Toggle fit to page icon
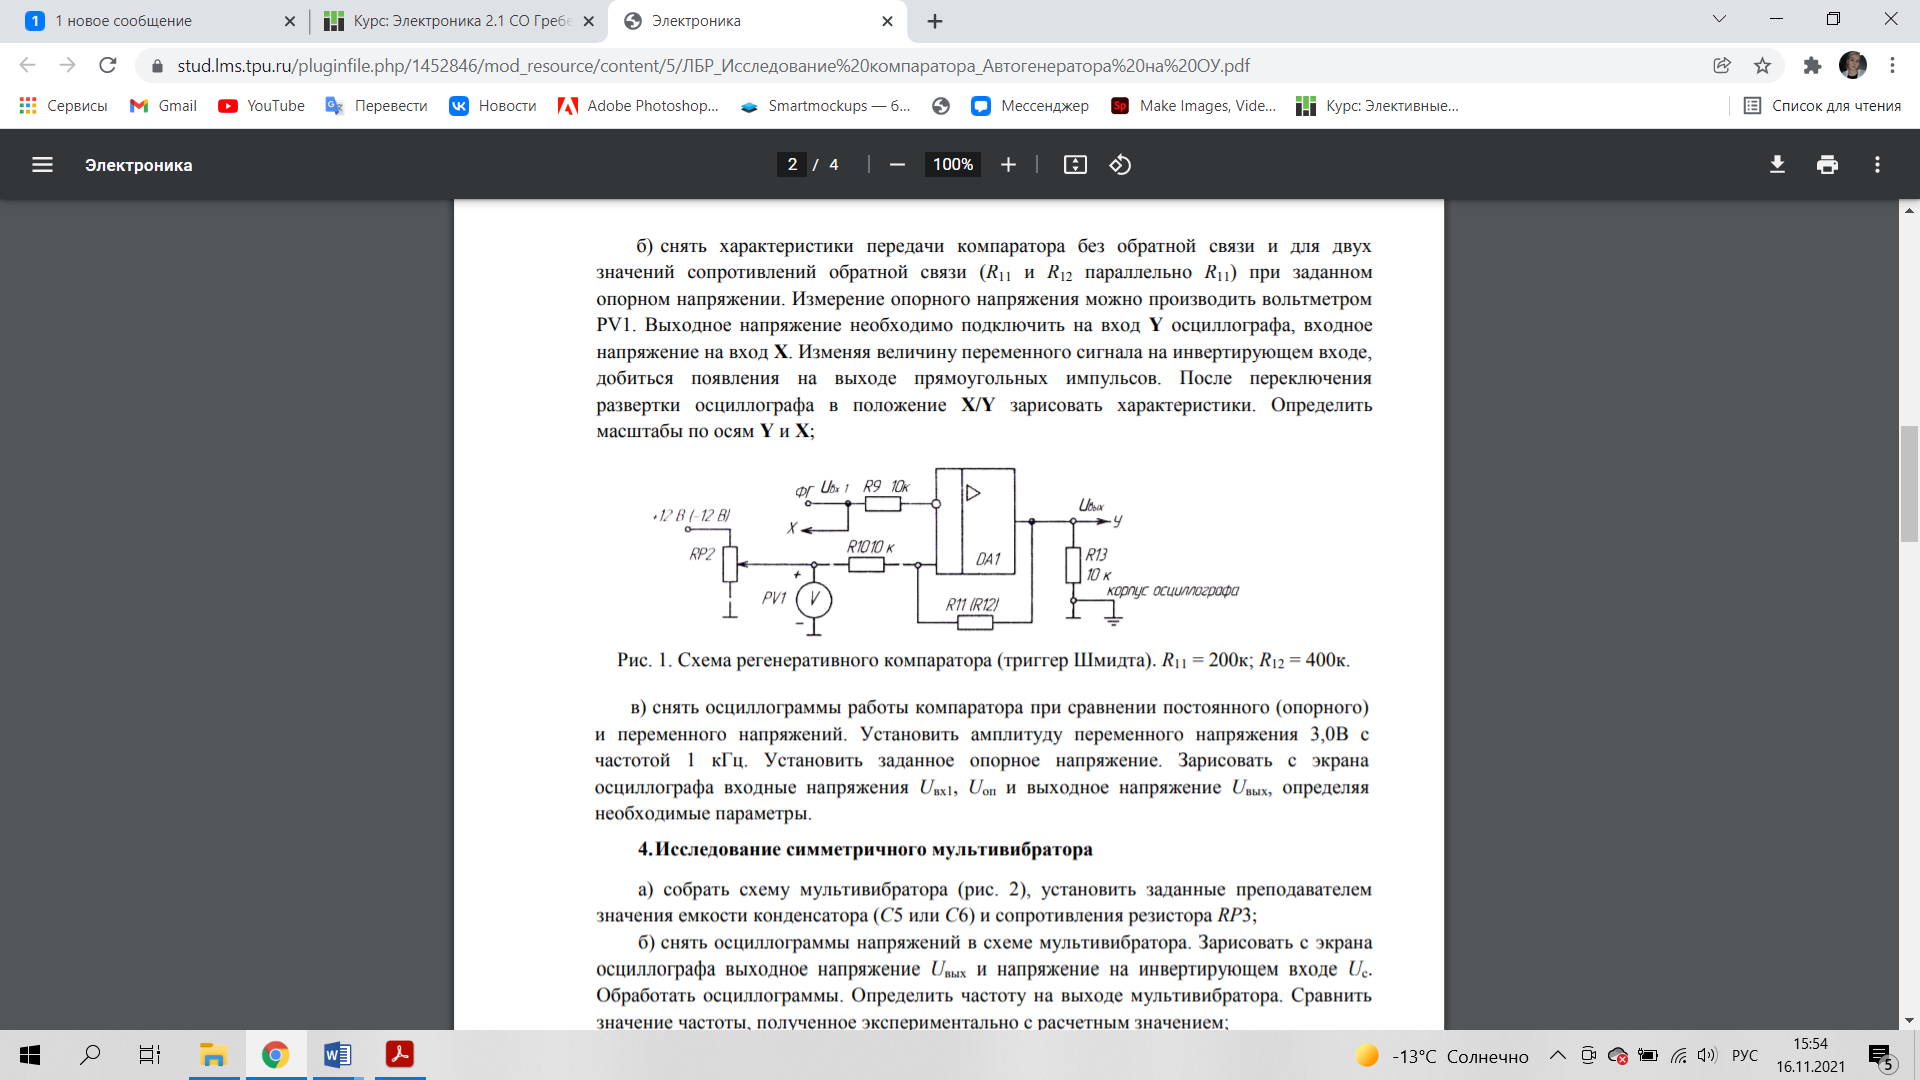Viewport: 1920px width, 1080px height. (1075, 165)
